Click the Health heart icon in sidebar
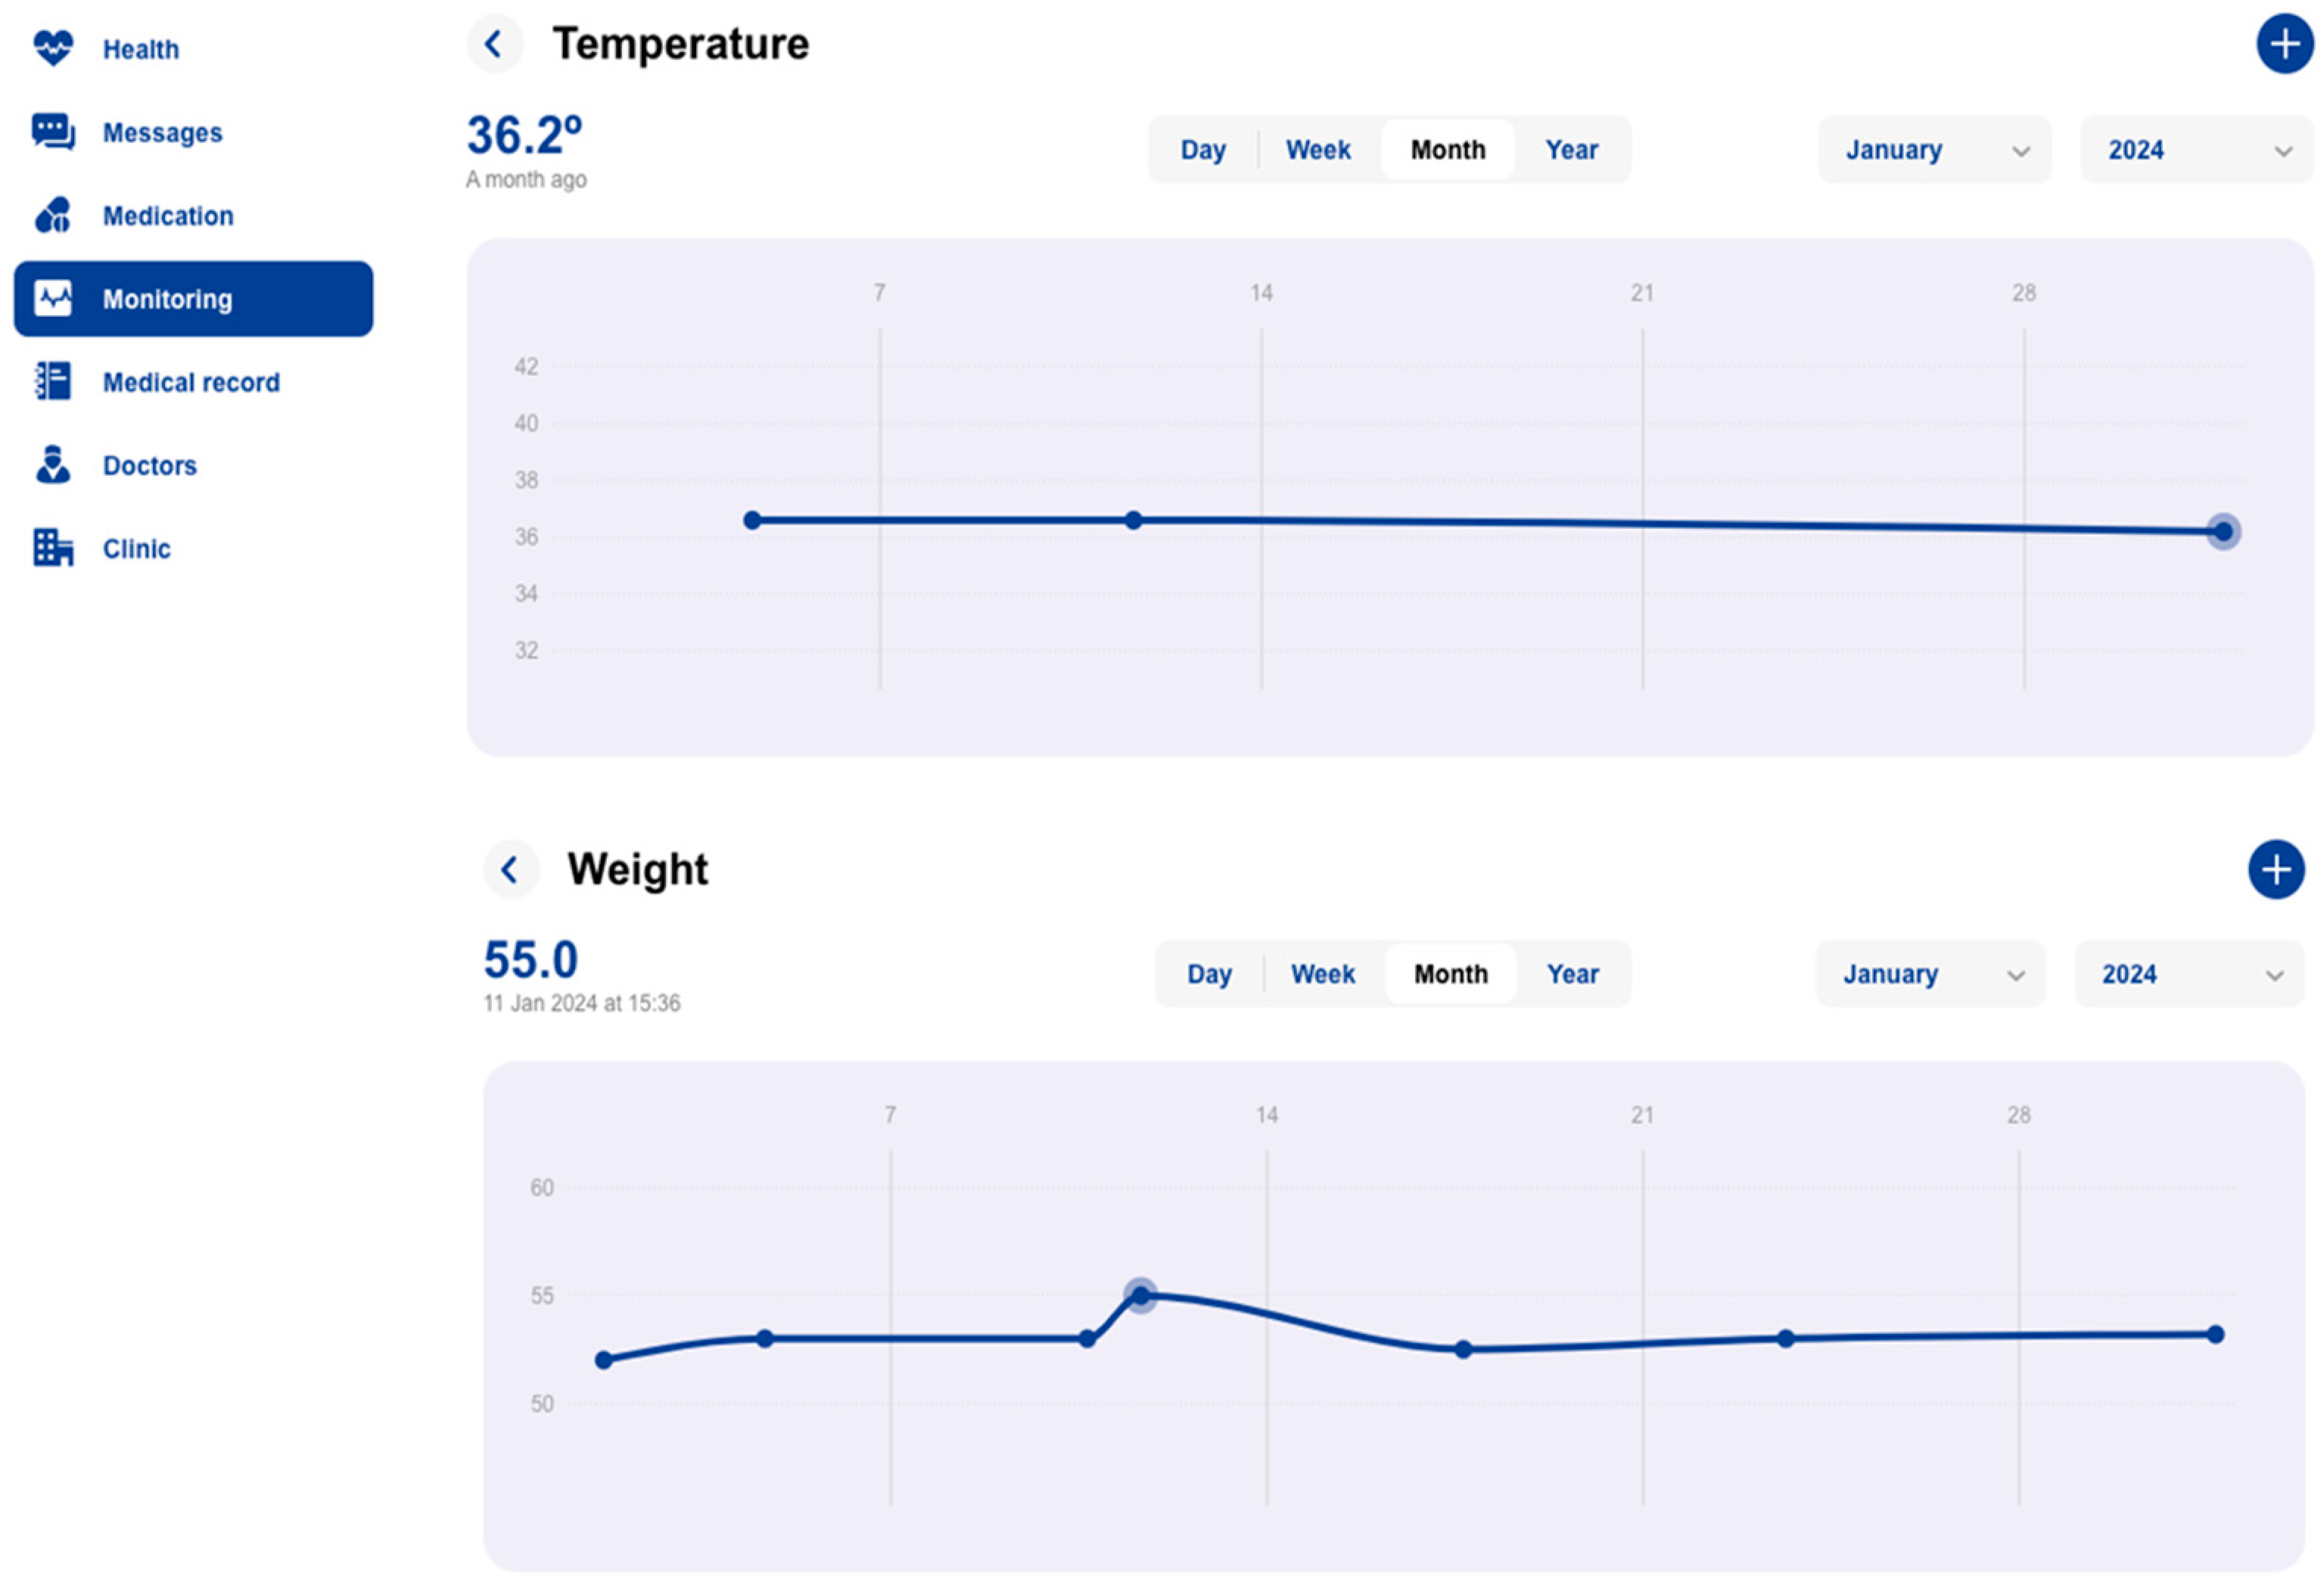Screen dimensions: 2324x1589 (53, 47)
